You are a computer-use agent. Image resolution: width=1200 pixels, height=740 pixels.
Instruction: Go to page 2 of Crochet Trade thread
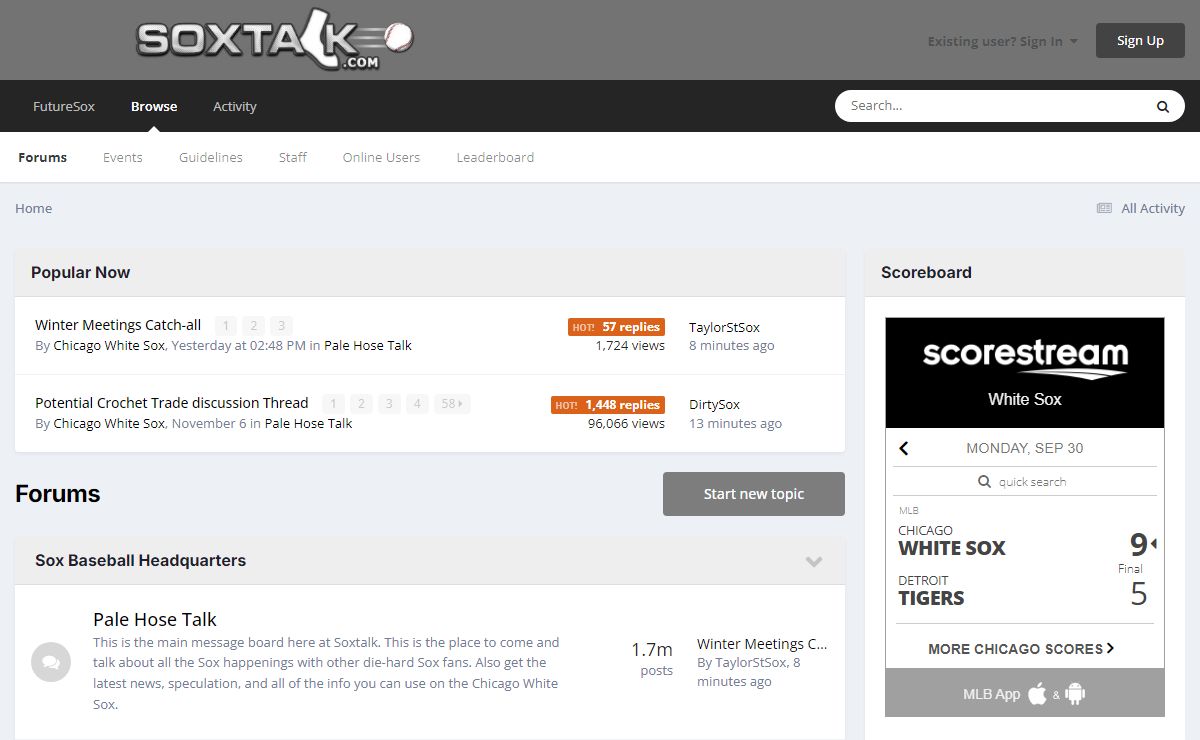361,404
